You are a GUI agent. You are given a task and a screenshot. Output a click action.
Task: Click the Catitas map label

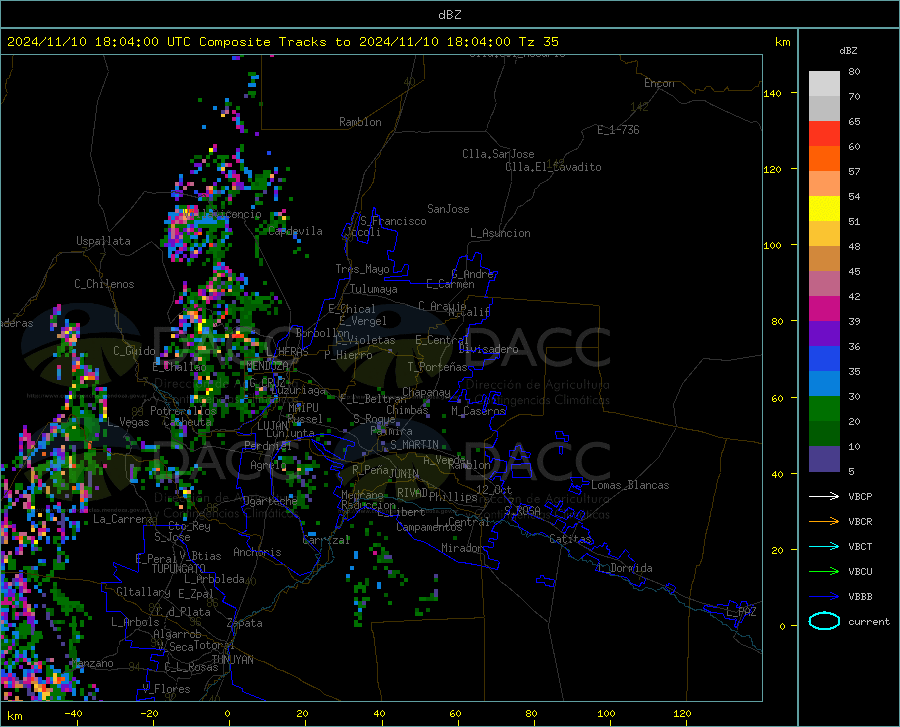tap(570, 539)
